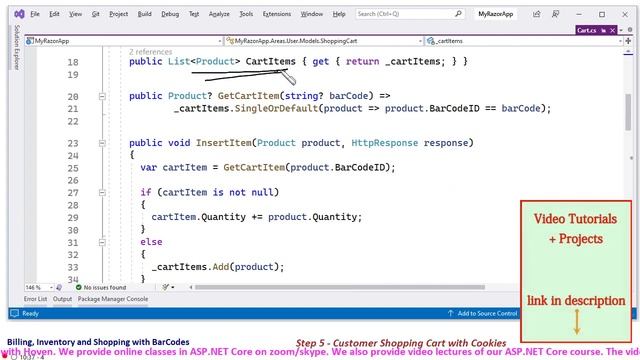The width and height of the screenshot is (640, 360).
Task: Click the _cartItems.Add(product) statement
Action: pos(218,267)
